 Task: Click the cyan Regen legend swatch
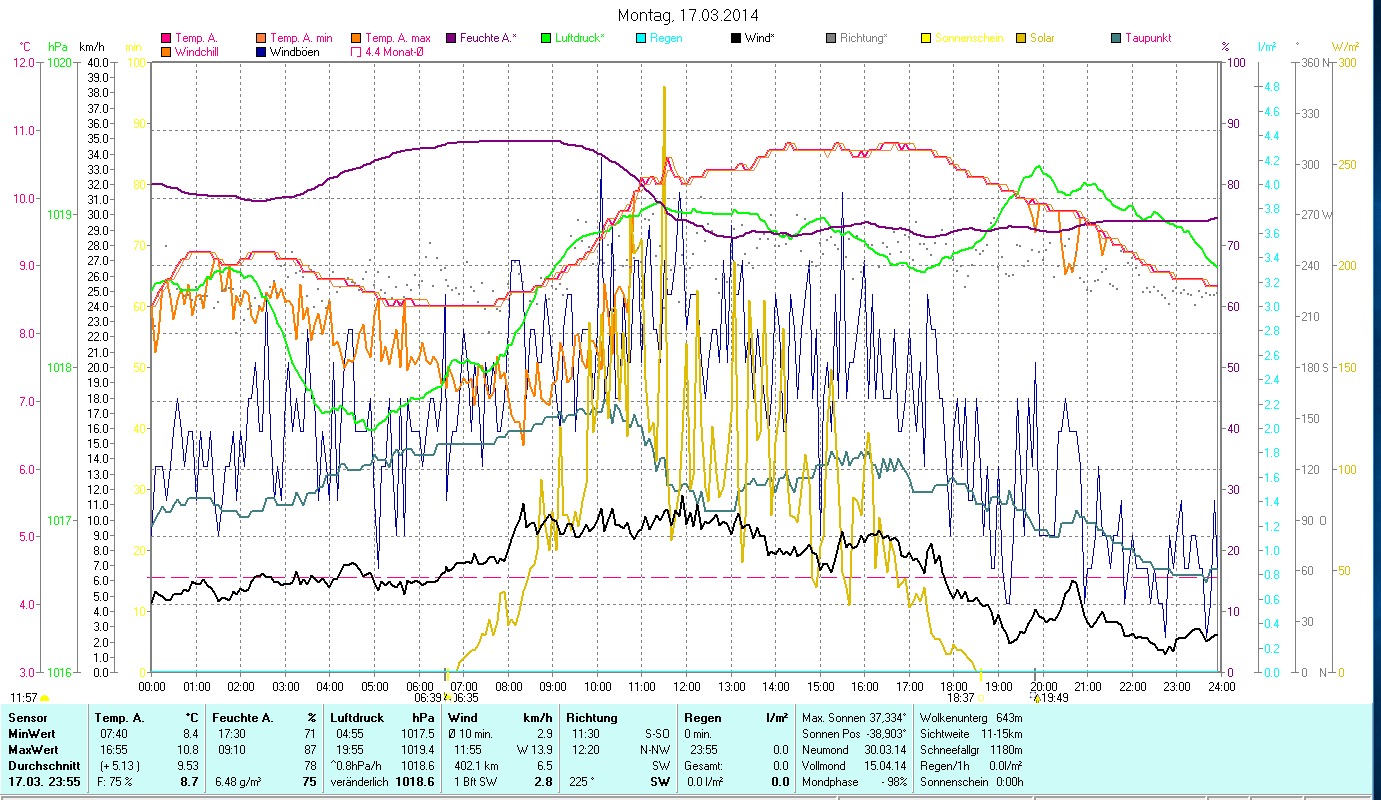(641, 38)
